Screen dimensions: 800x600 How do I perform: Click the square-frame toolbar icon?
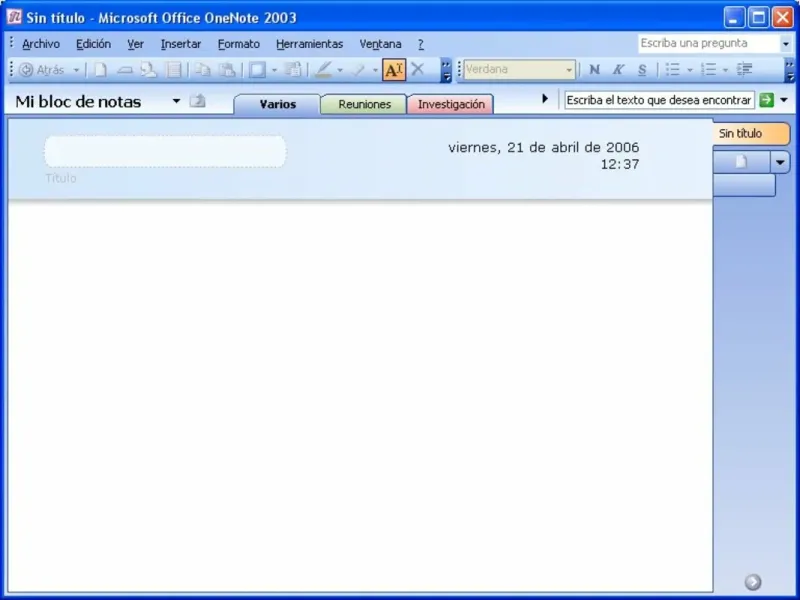257,70
